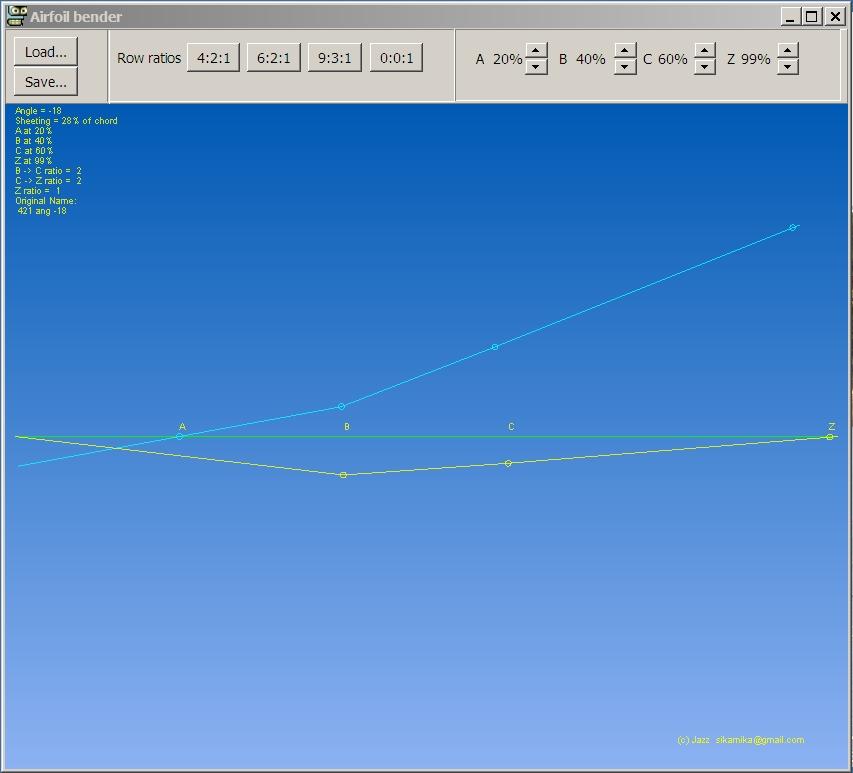Image resolution: width=853 pixels, height=773 pixels.
Task: Raise the B value using up arrow
Action: 625,51
